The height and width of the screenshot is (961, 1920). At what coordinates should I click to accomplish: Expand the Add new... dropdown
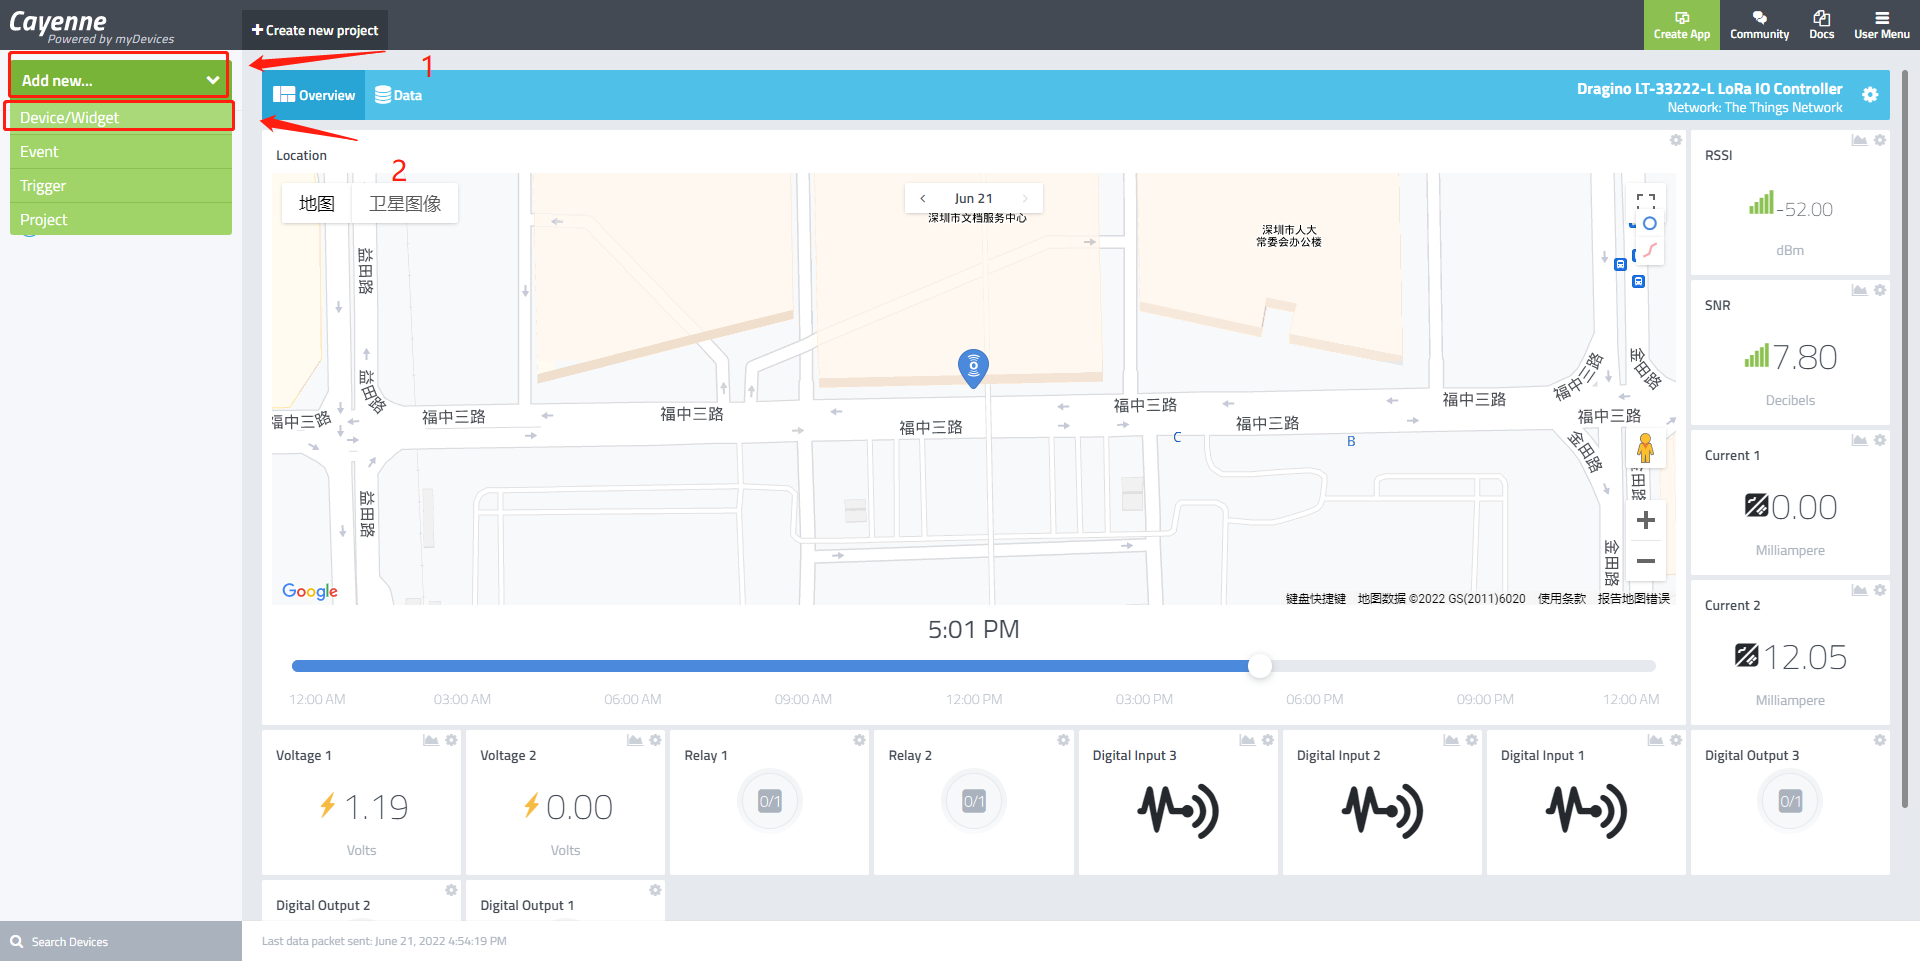120,80
